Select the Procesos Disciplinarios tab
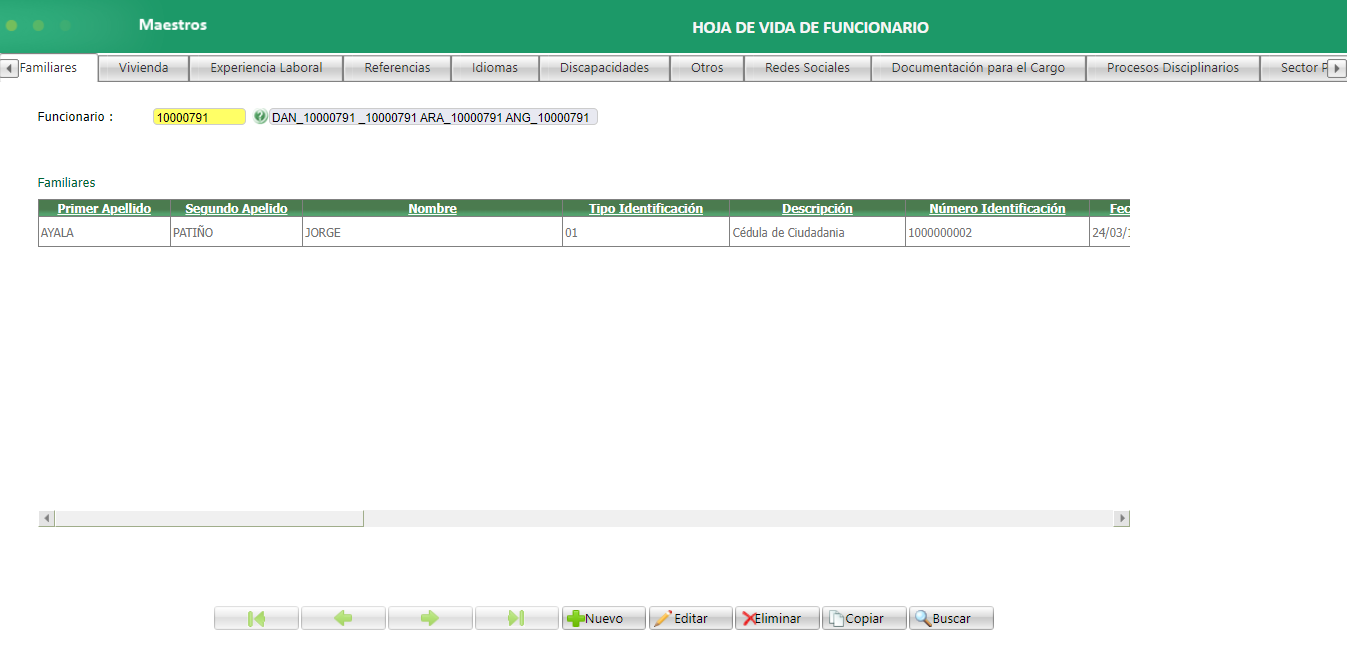The width and height of the screenshot is (1347, 654). (x=1173, y=67)
